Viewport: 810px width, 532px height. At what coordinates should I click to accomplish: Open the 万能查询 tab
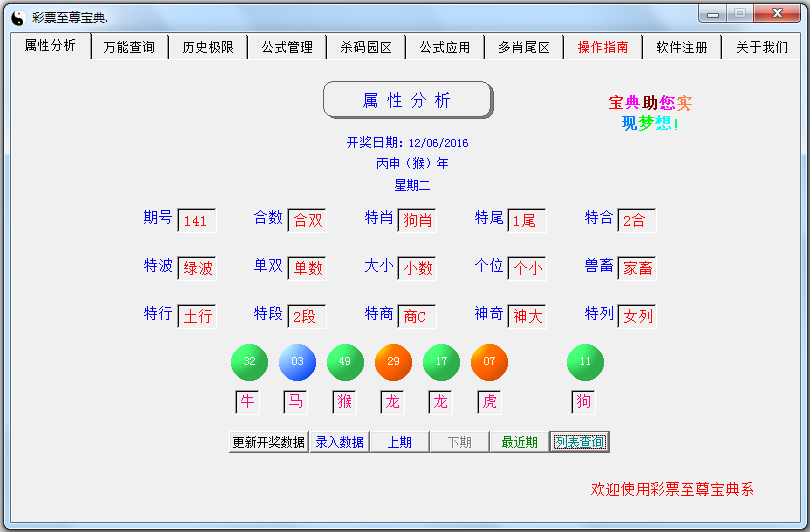(129, 48)
